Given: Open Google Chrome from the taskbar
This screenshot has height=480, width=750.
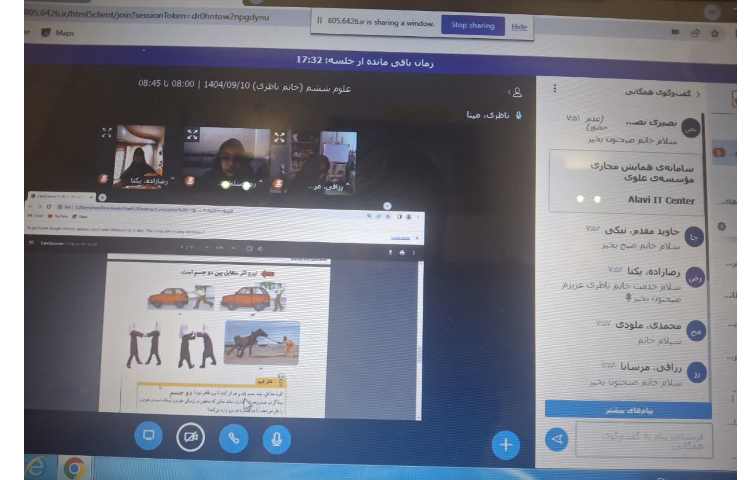Looking at the screenshot, I should click(x=73, y=467).
